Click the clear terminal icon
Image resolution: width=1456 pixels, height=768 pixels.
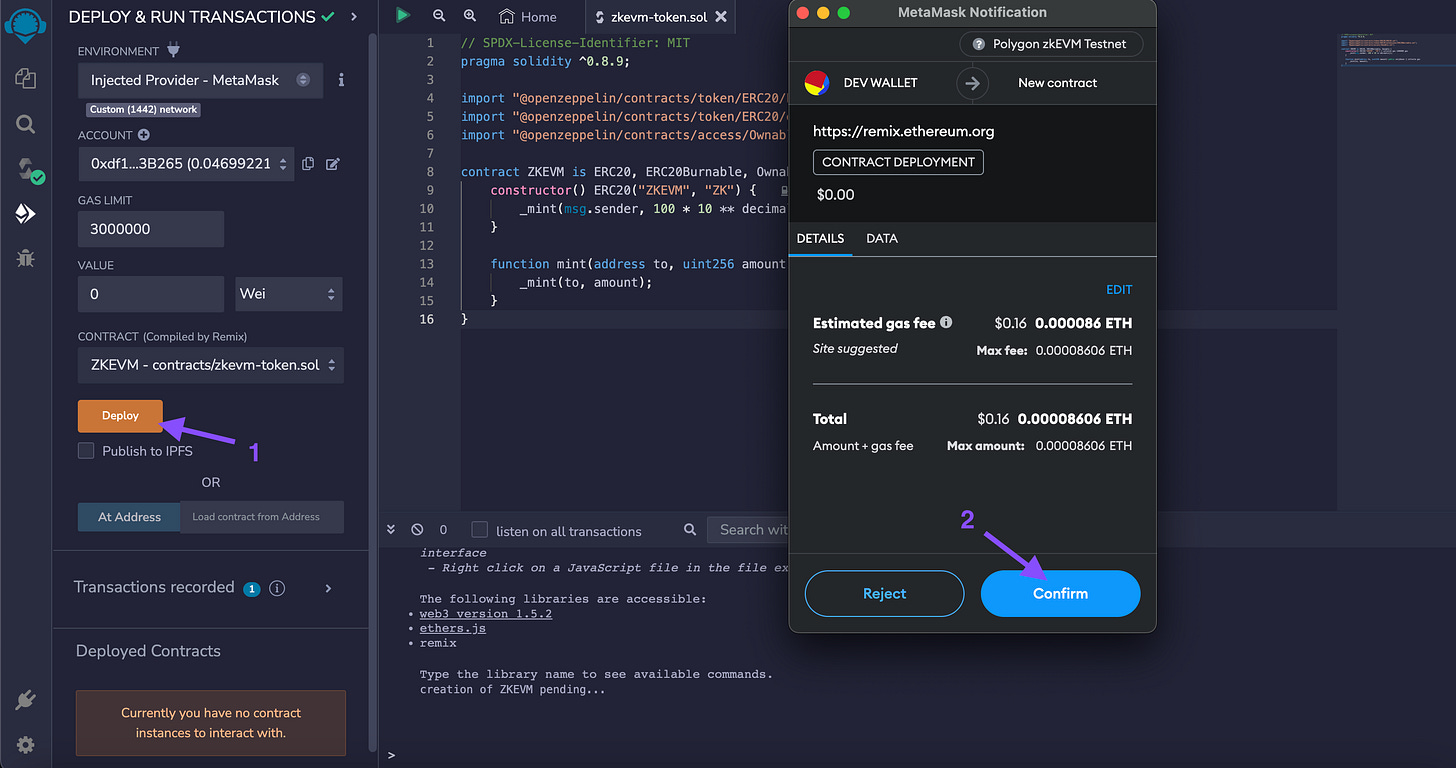[x=417, y=530]
